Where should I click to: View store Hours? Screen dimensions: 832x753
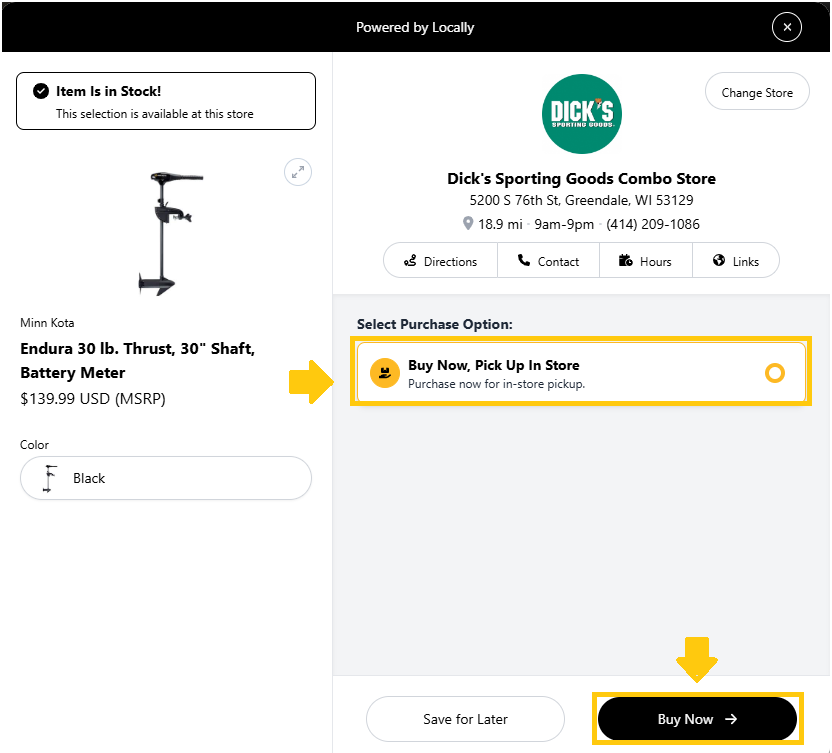(645, 261)
